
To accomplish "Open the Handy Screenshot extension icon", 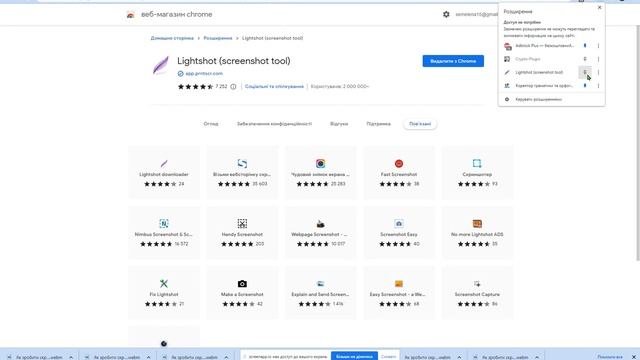I will [242, 223].
